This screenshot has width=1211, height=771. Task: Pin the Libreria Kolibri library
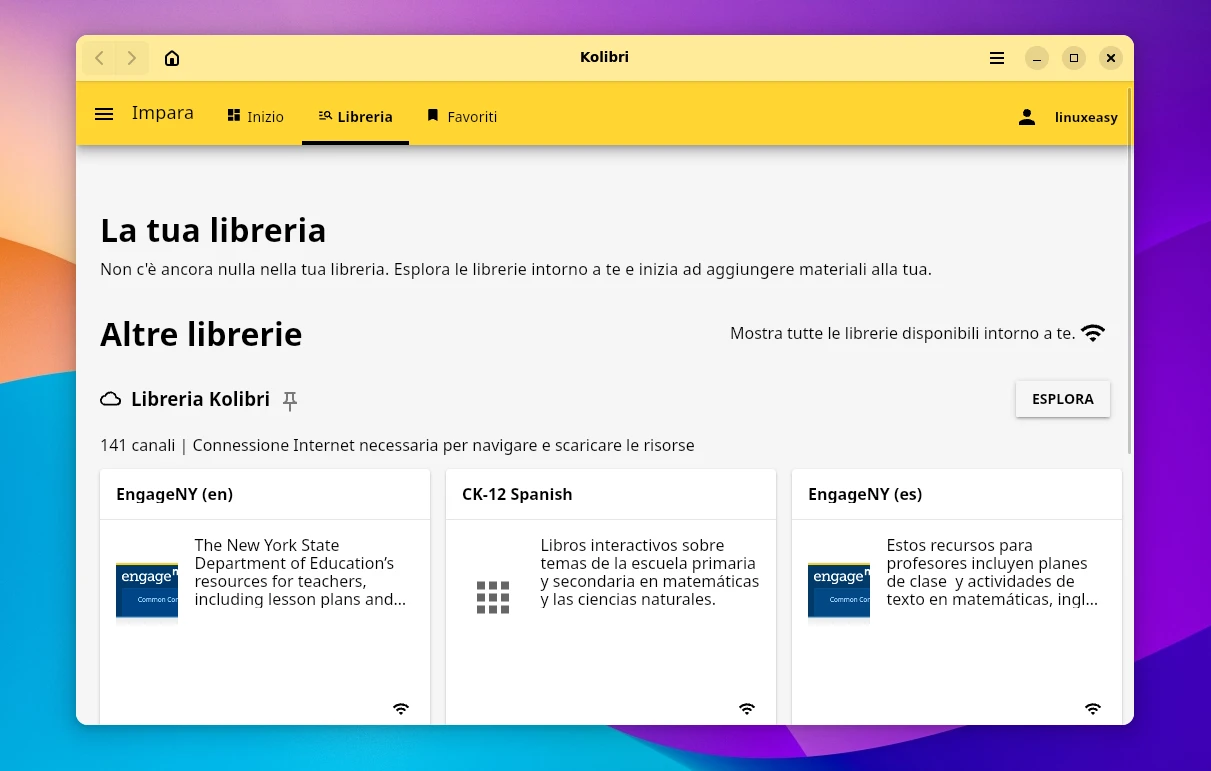(x=289, y=400)
